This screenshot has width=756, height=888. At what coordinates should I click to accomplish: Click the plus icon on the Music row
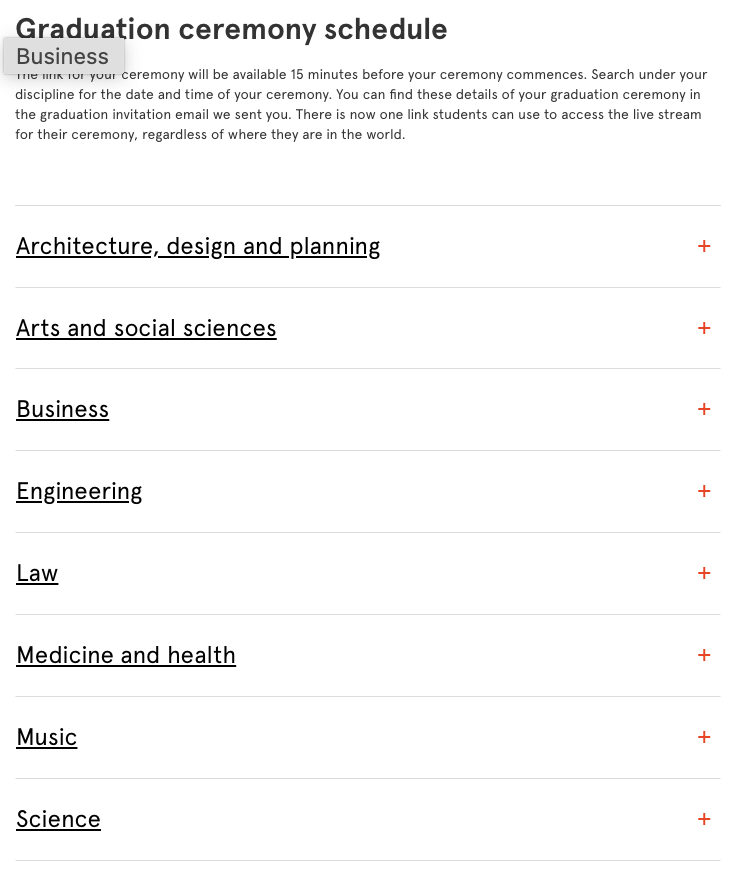tap(704, 737)
